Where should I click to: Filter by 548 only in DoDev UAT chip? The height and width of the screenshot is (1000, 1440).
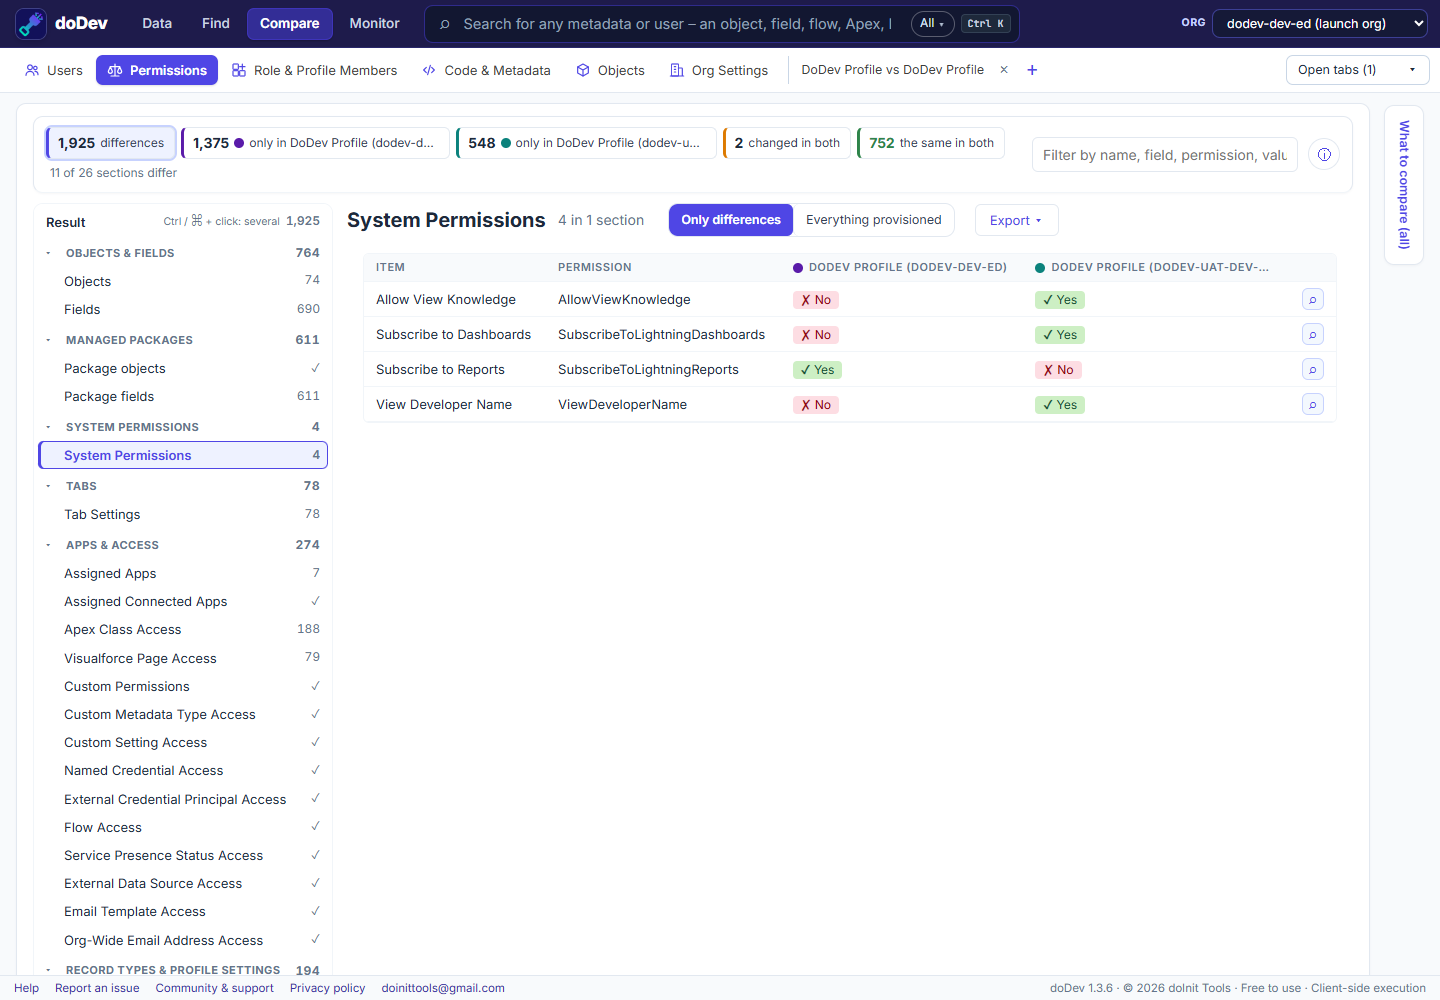click(586, 143)
